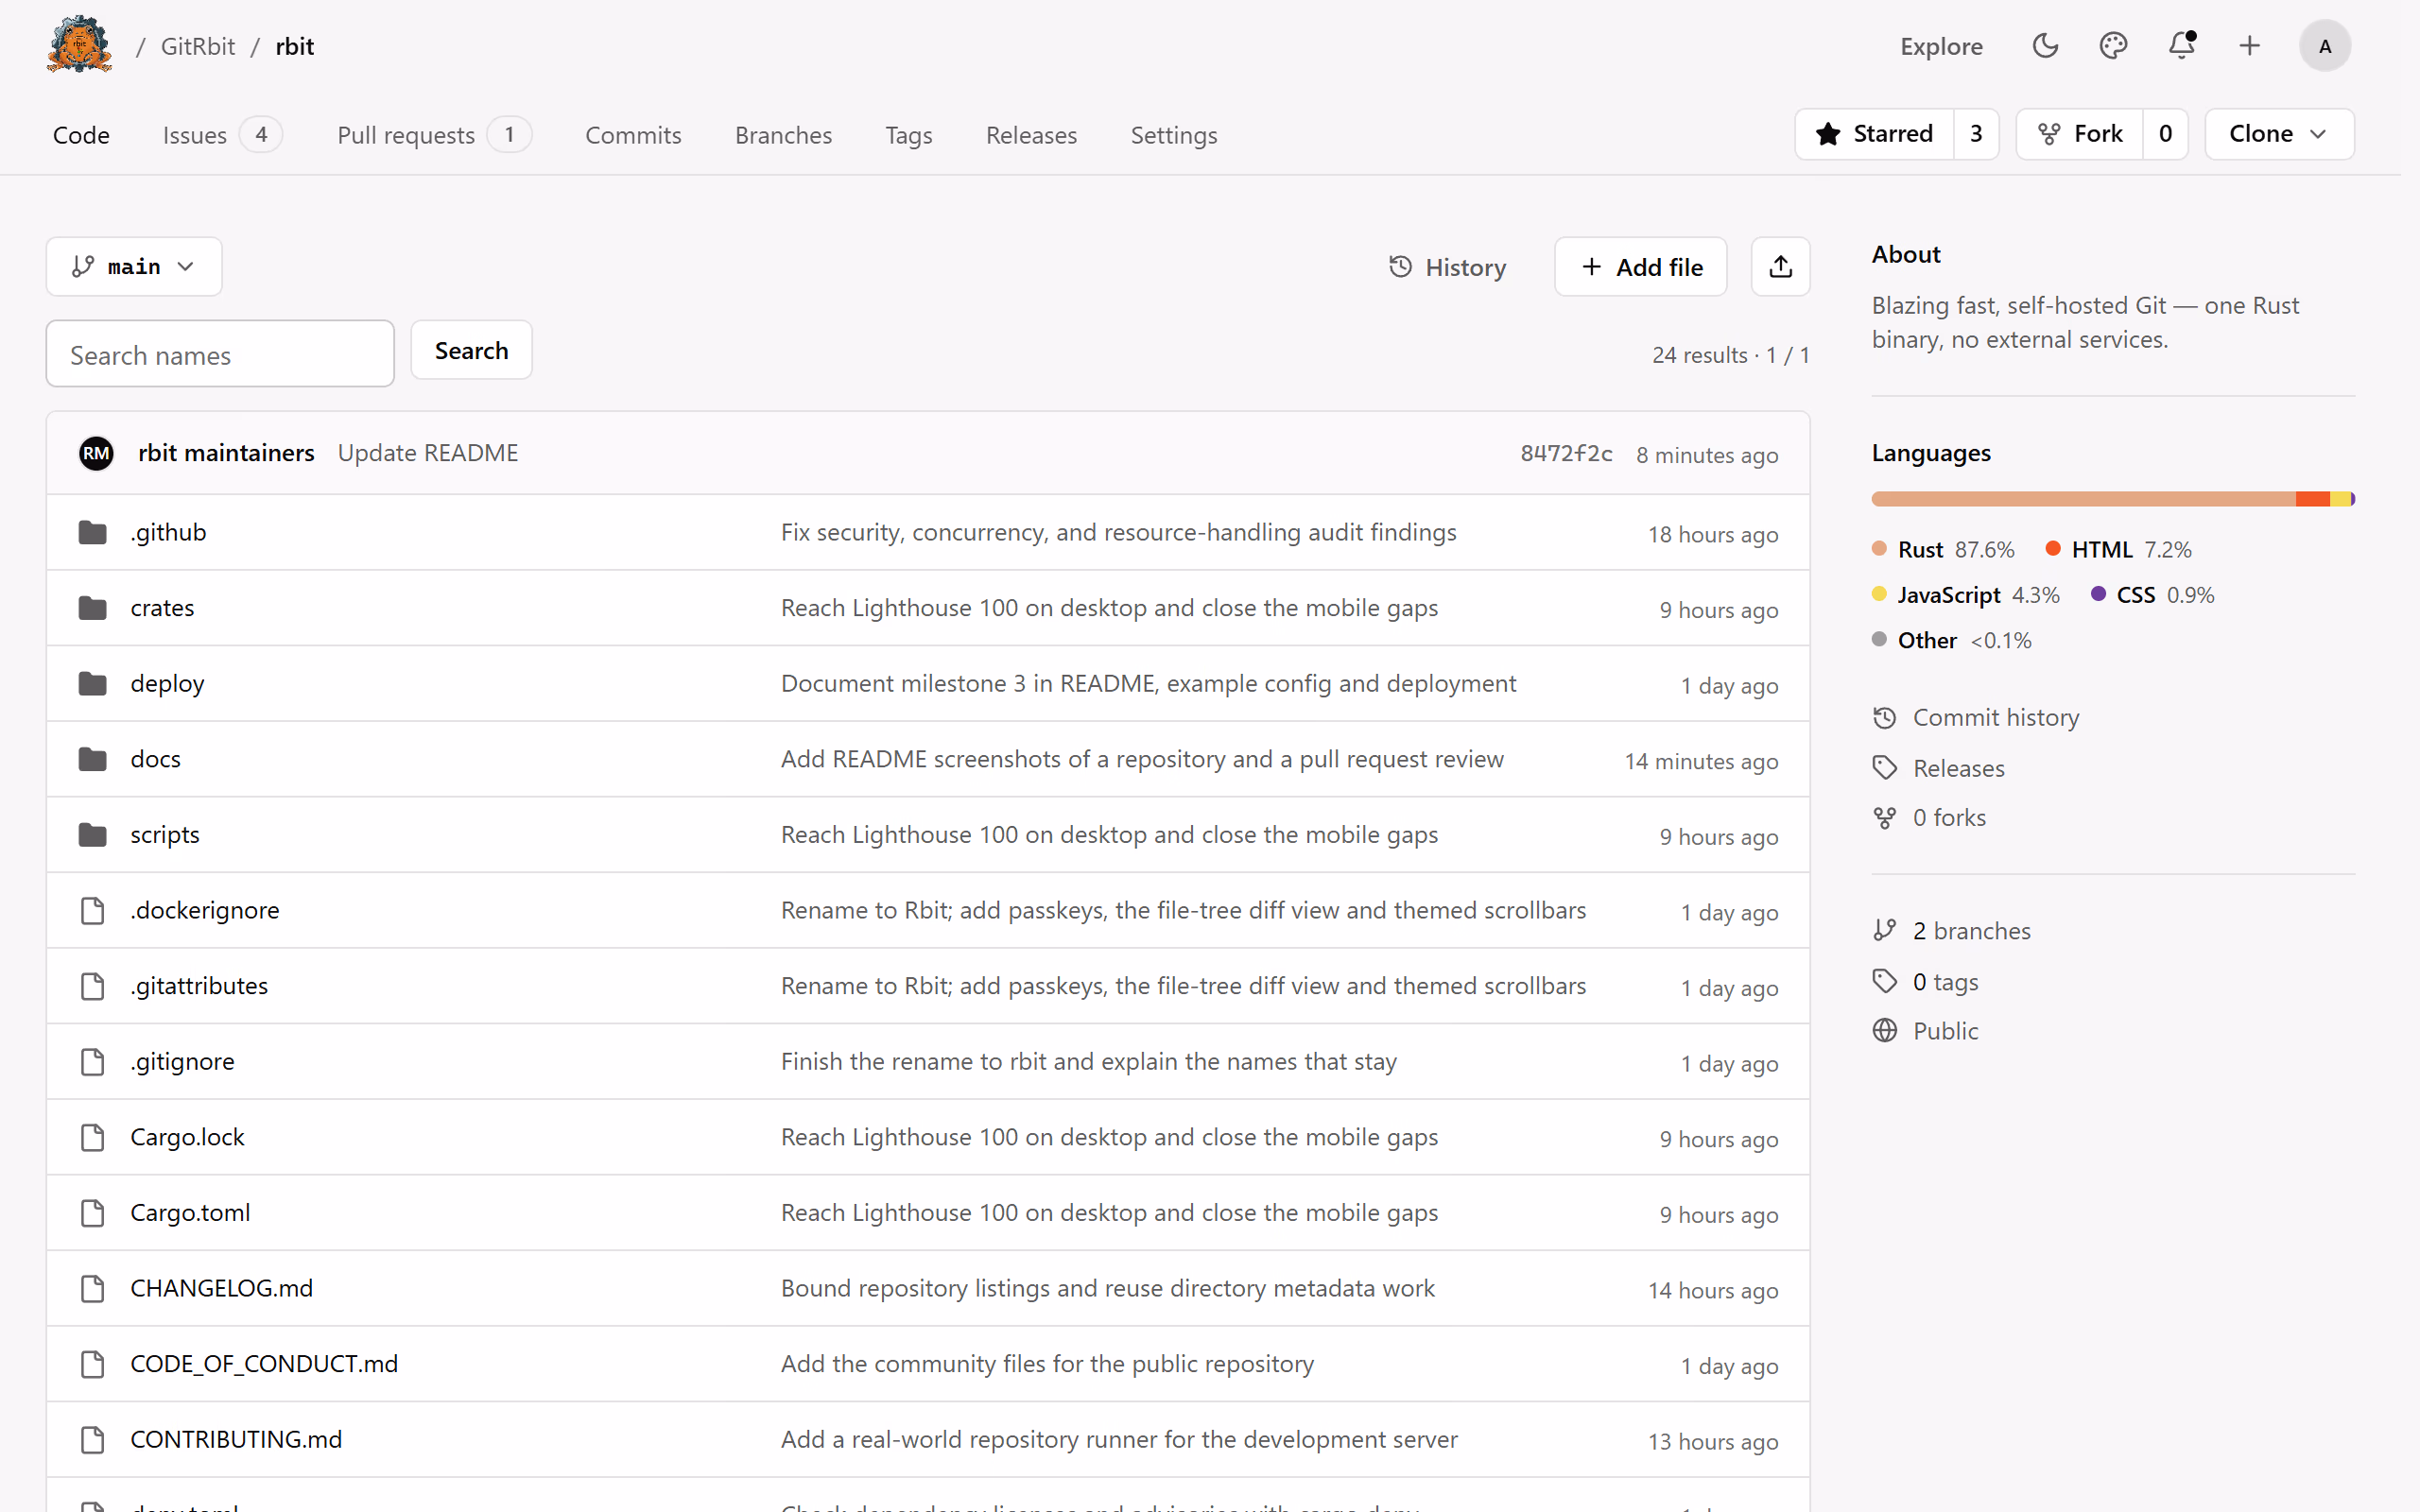The height and width of the screenshot is (1512, 2420).
Task: Click the upload file icon button
Action: pyautogui.click(x=1780, y=267)
